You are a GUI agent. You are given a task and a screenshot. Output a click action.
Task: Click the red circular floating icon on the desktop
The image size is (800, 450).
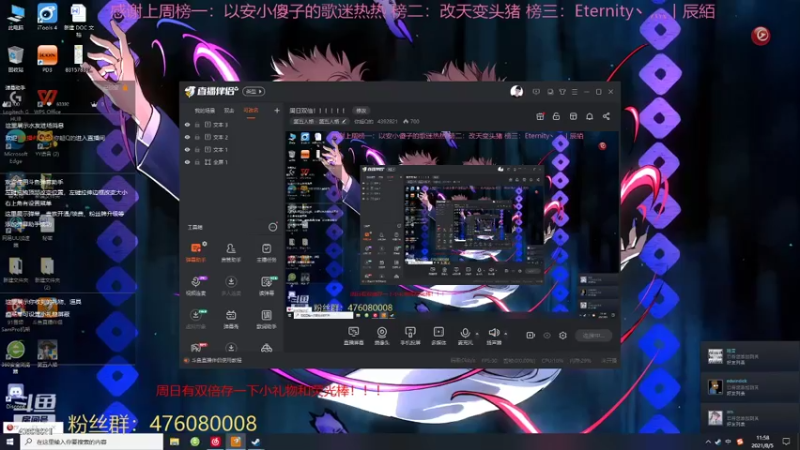click(x=761, y=35)
